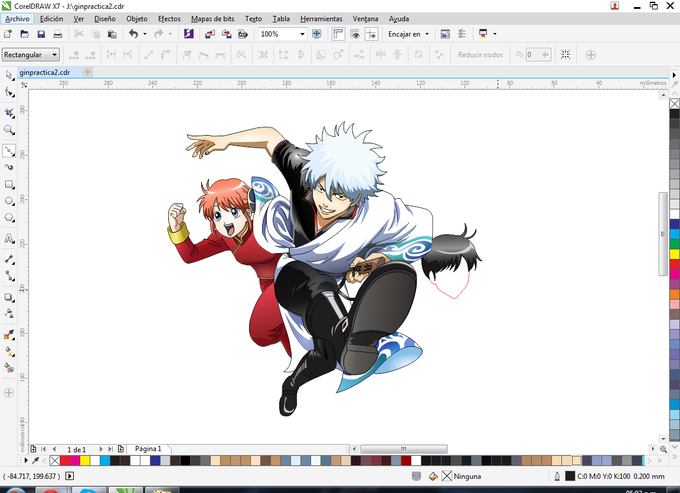Open the Efectos menu
Image resolution: width=680 pixels, height=493 pixels.
(169, 19)
